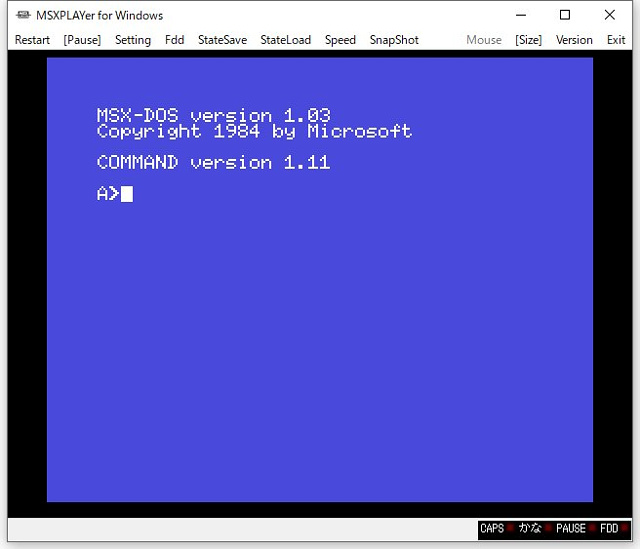Click the 'MSX-DOS version 1.03' text line
The width and height of the screenshot is (640, 549).
[213, 116]
